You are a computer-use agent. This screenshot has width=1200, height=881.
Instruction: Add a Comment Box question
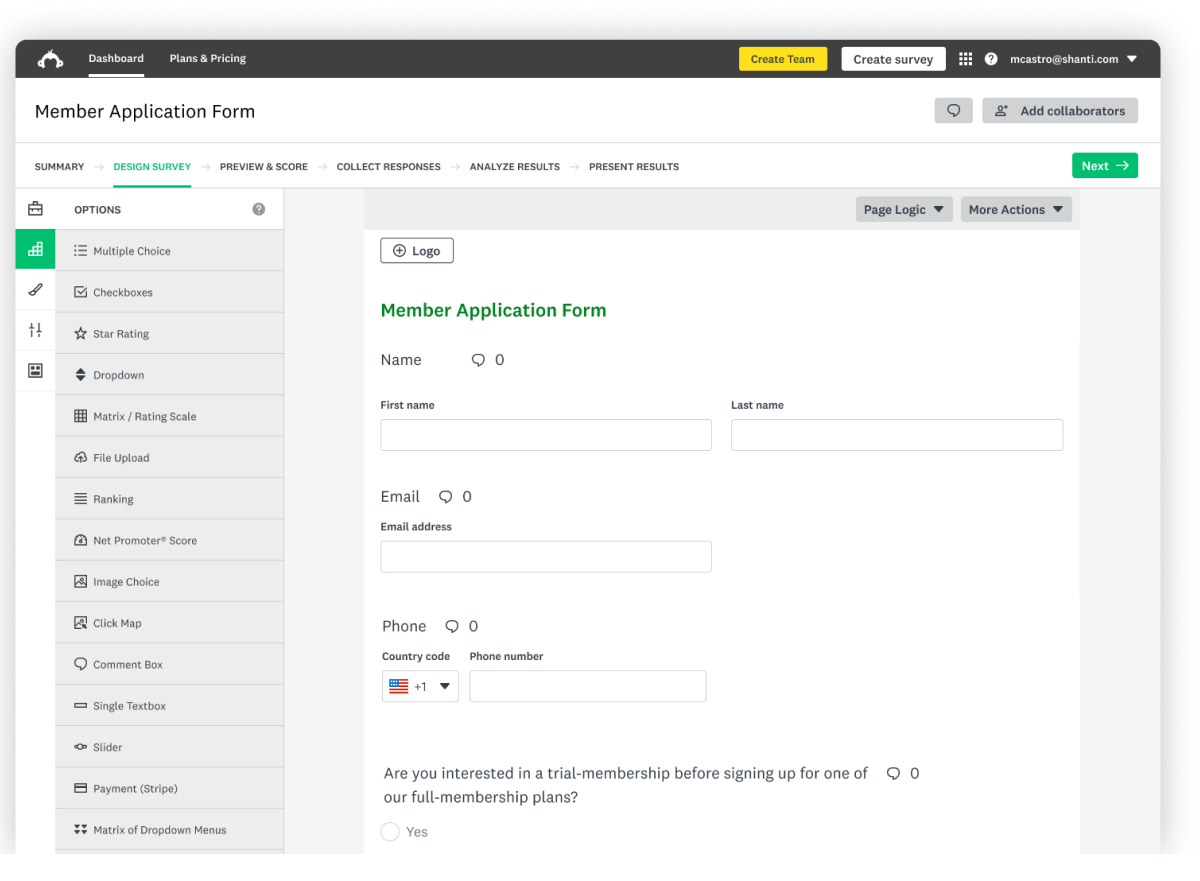point(169,664)
